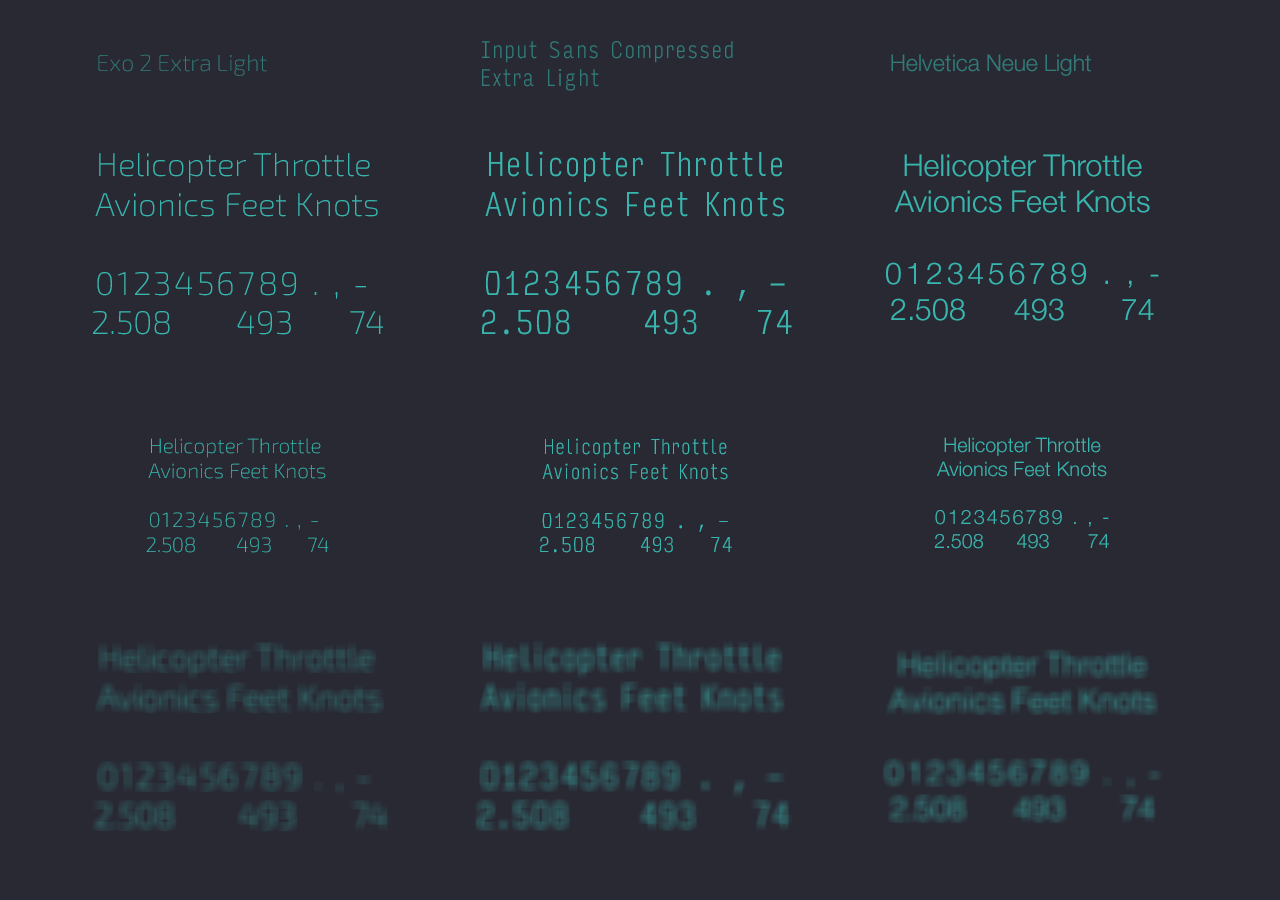Pick large sharp '493' in Input Sans sample
1280x900 pixels.
coord(670,323)
